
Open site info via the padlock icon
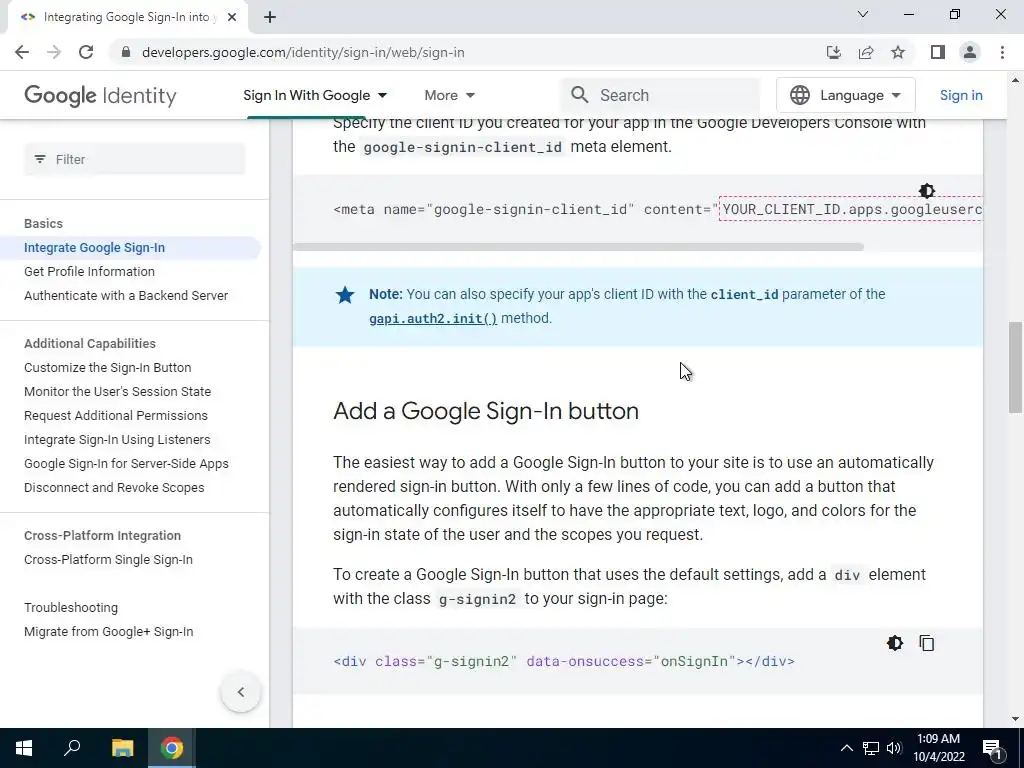[x=126, y=52]
